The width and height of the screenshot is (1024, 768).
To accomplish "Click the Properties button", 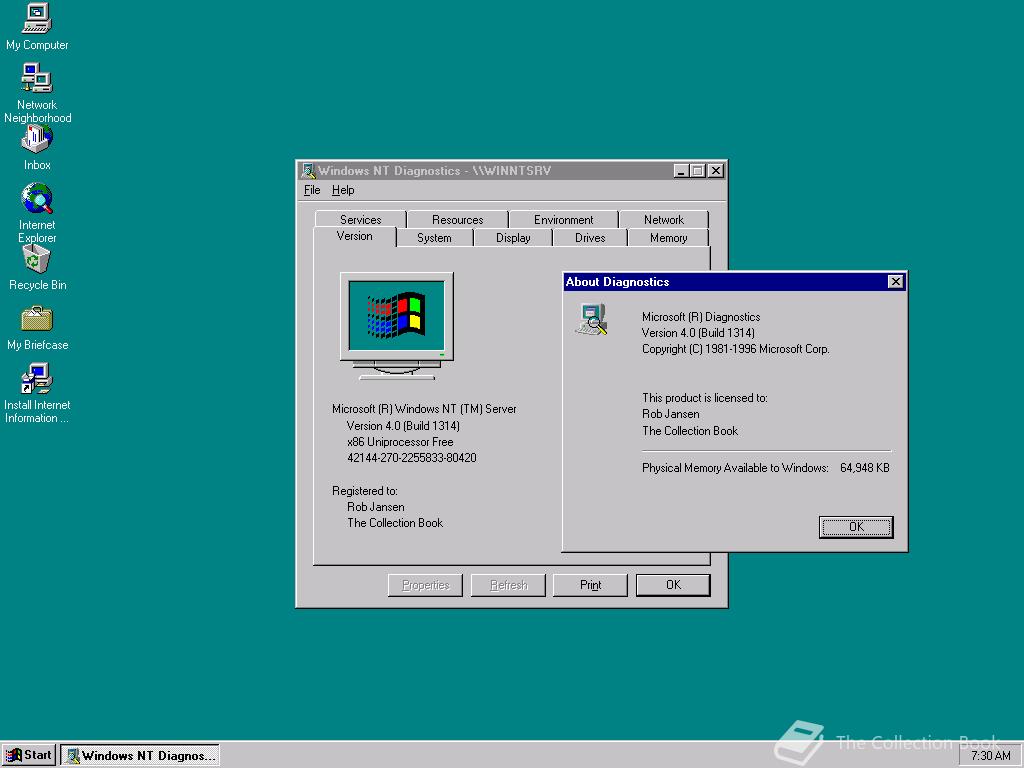I will [425, 585].
